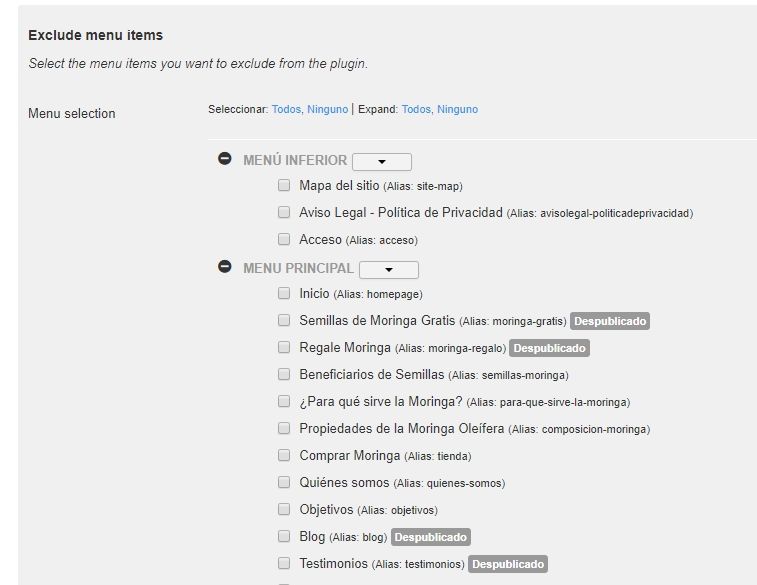Click Seleccionar Ninguno link
Viewport: 757px width, 585px height.
pos(327,110)
